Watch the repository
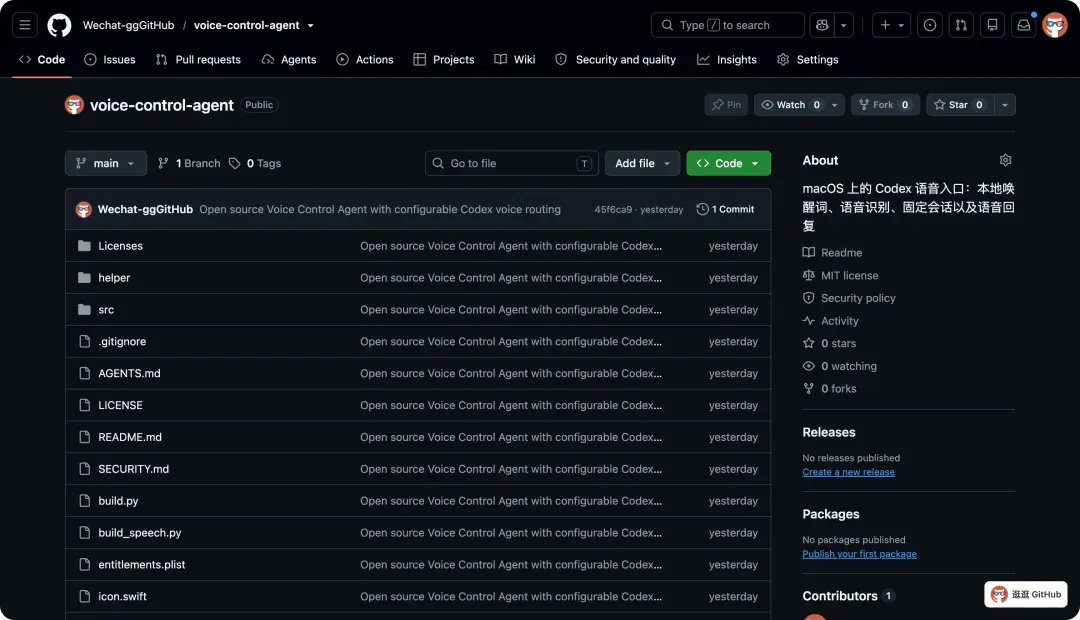 [791, 105]
